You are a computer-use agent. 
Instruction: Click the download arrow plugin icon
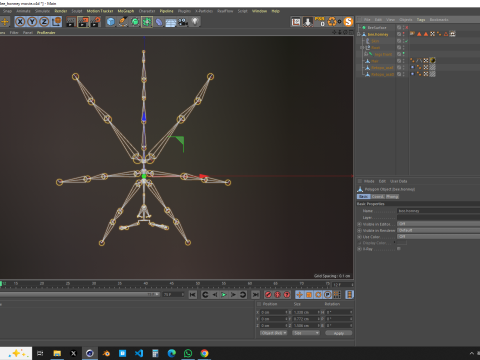pos(308,22)
